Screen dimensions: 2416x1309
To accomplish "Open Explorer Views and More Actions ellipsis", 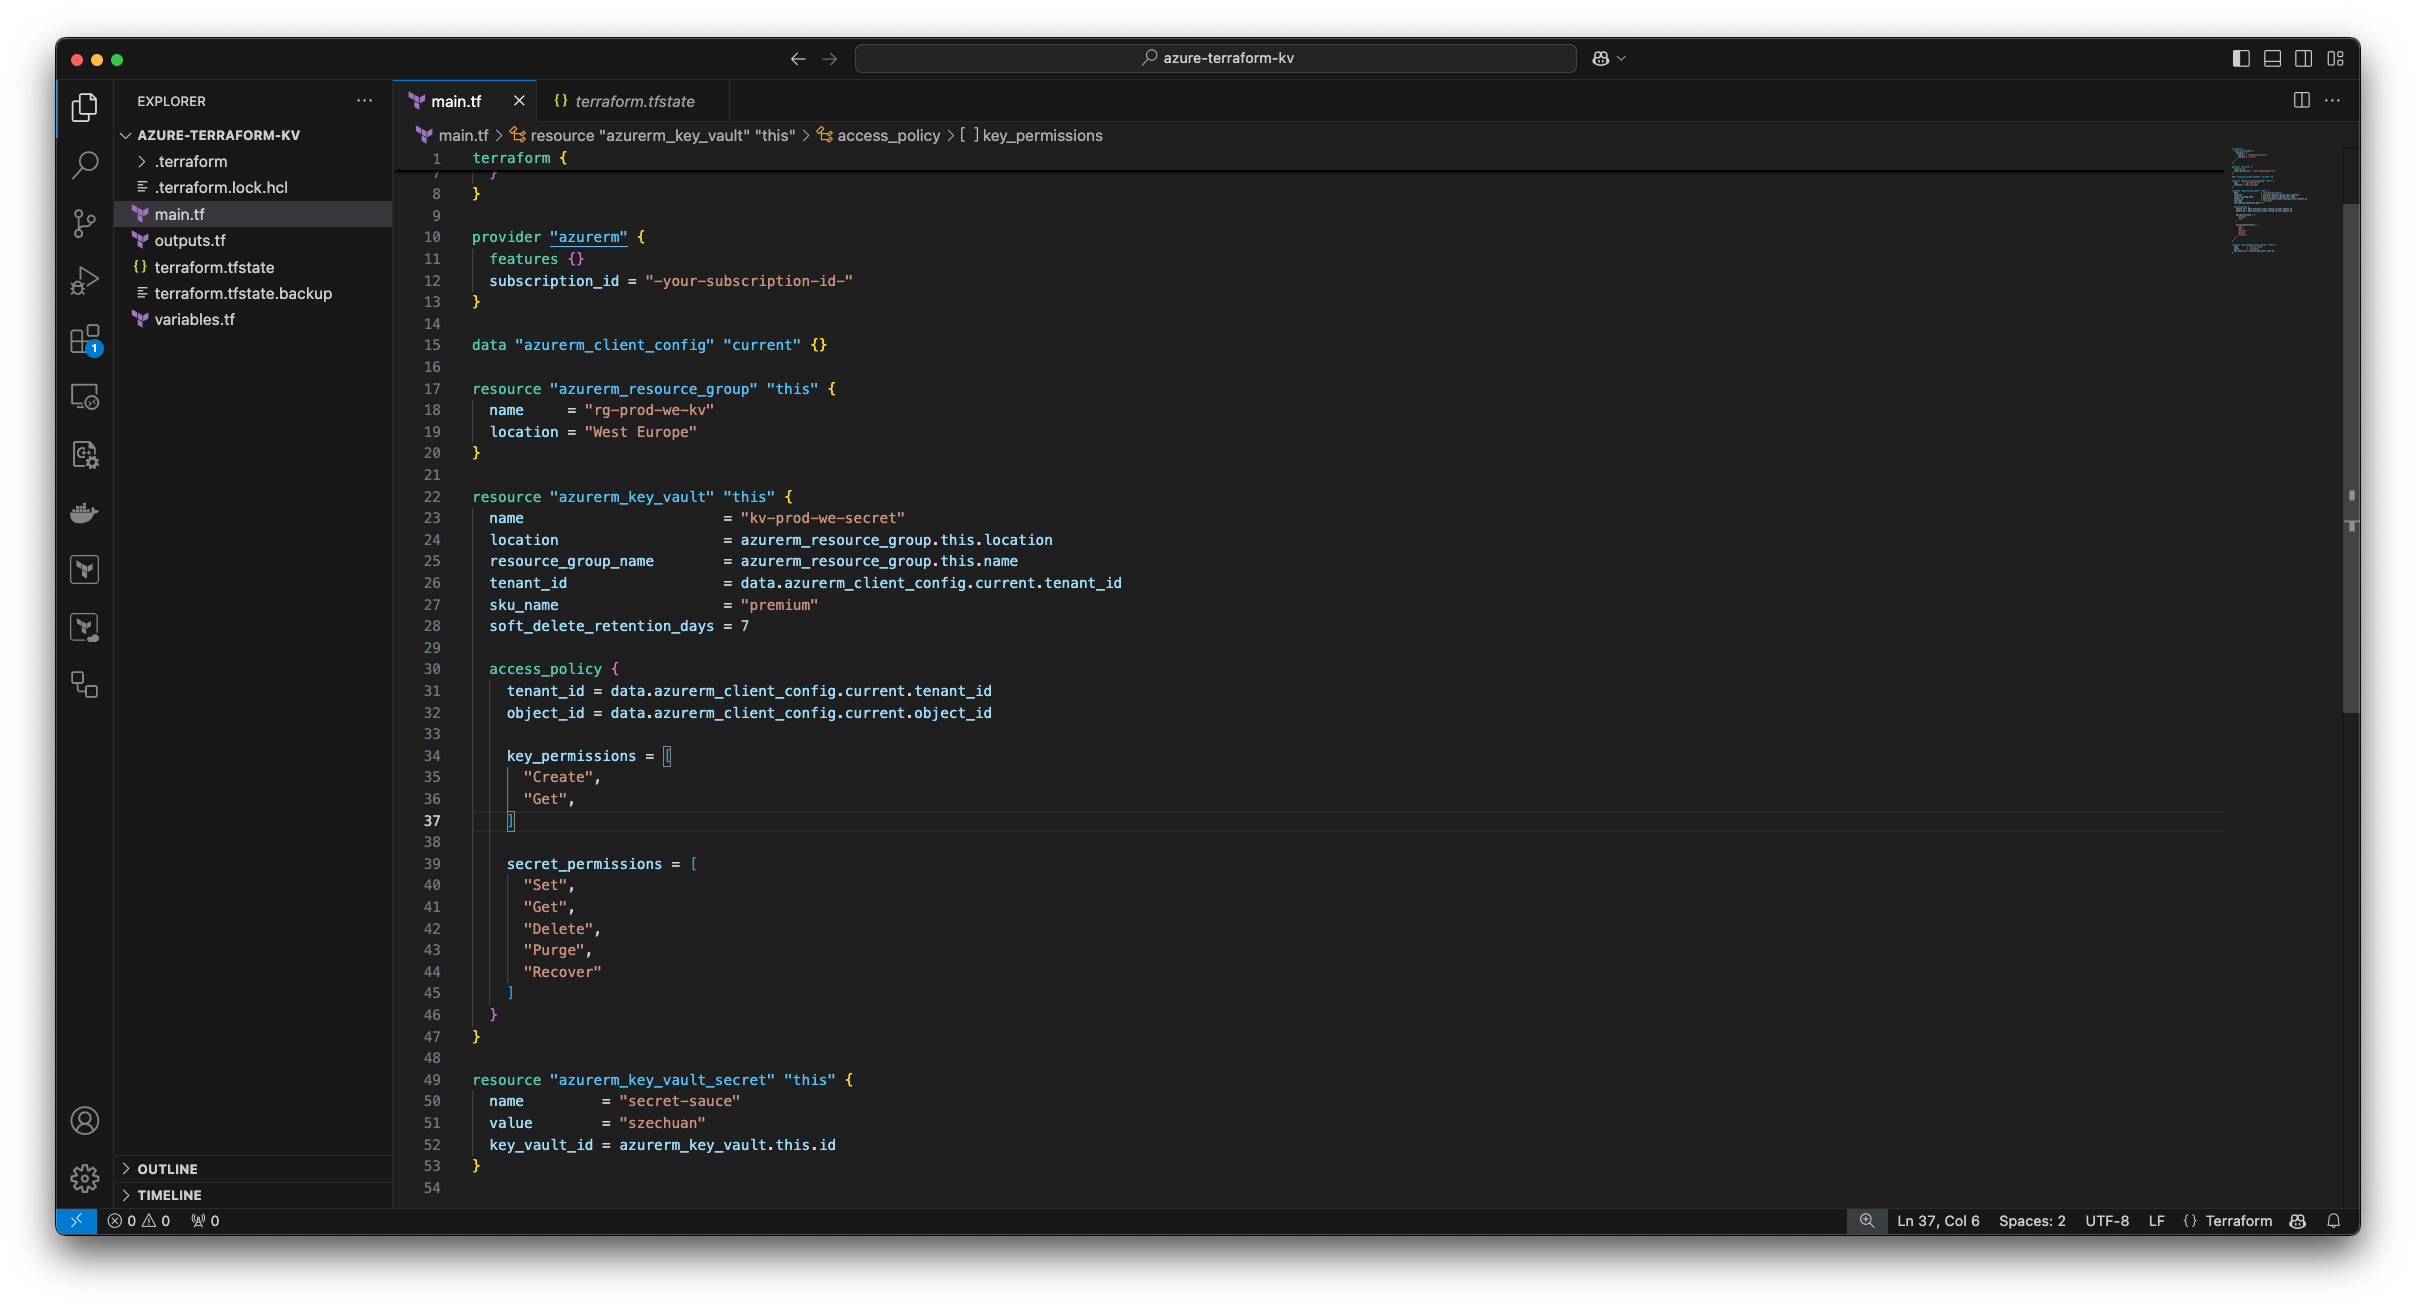I will click(364, 101).
